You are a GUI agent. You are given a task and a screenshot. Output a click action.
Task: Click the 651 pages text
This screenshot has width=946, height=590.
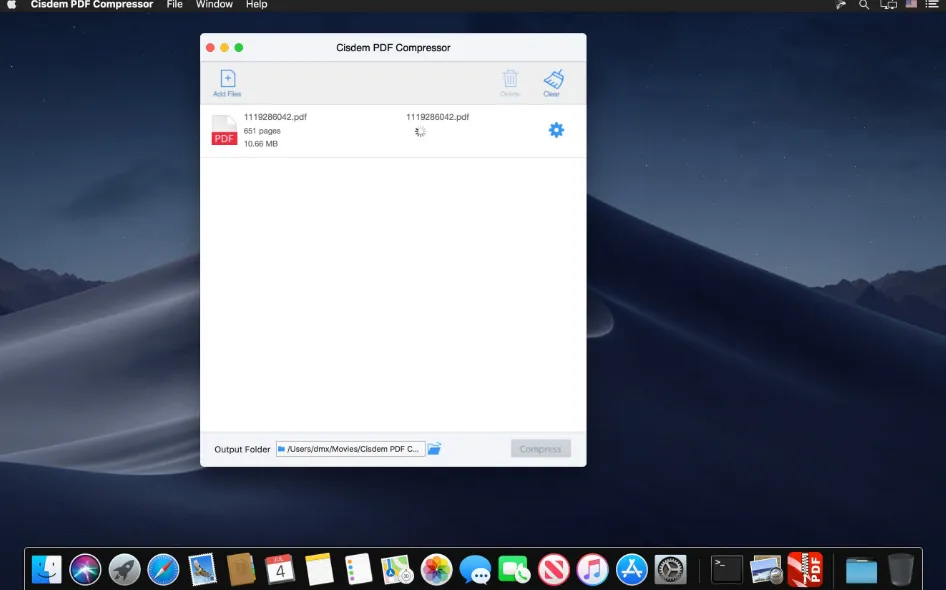click(x=262, y=131)
